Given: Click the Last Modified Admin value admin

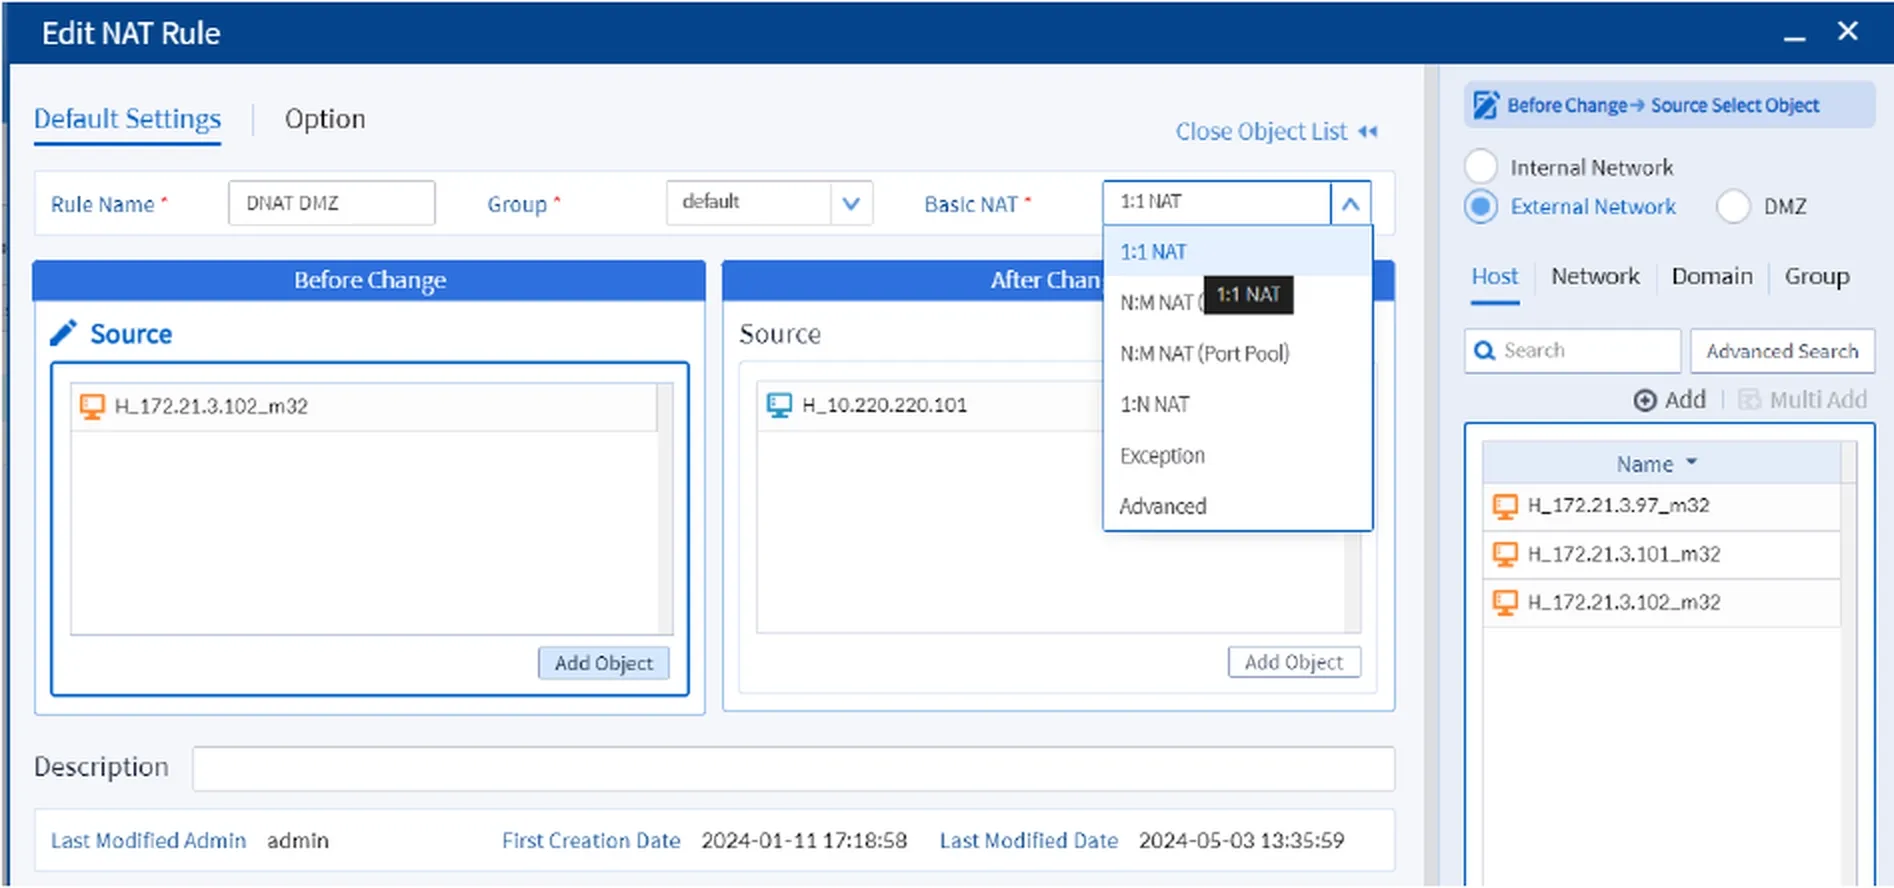Looking at the screenshot, I should pos(298,841).
